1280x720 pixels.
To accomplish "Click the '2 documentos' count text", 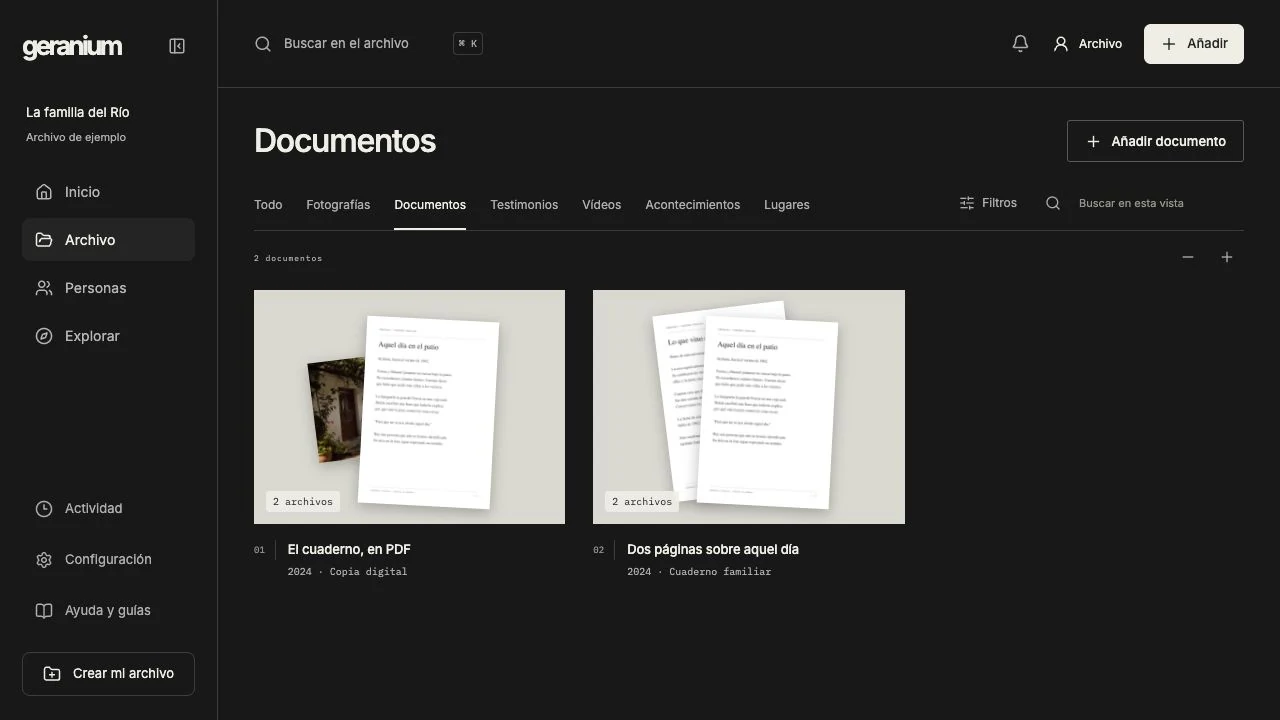I will coord(288,258).
